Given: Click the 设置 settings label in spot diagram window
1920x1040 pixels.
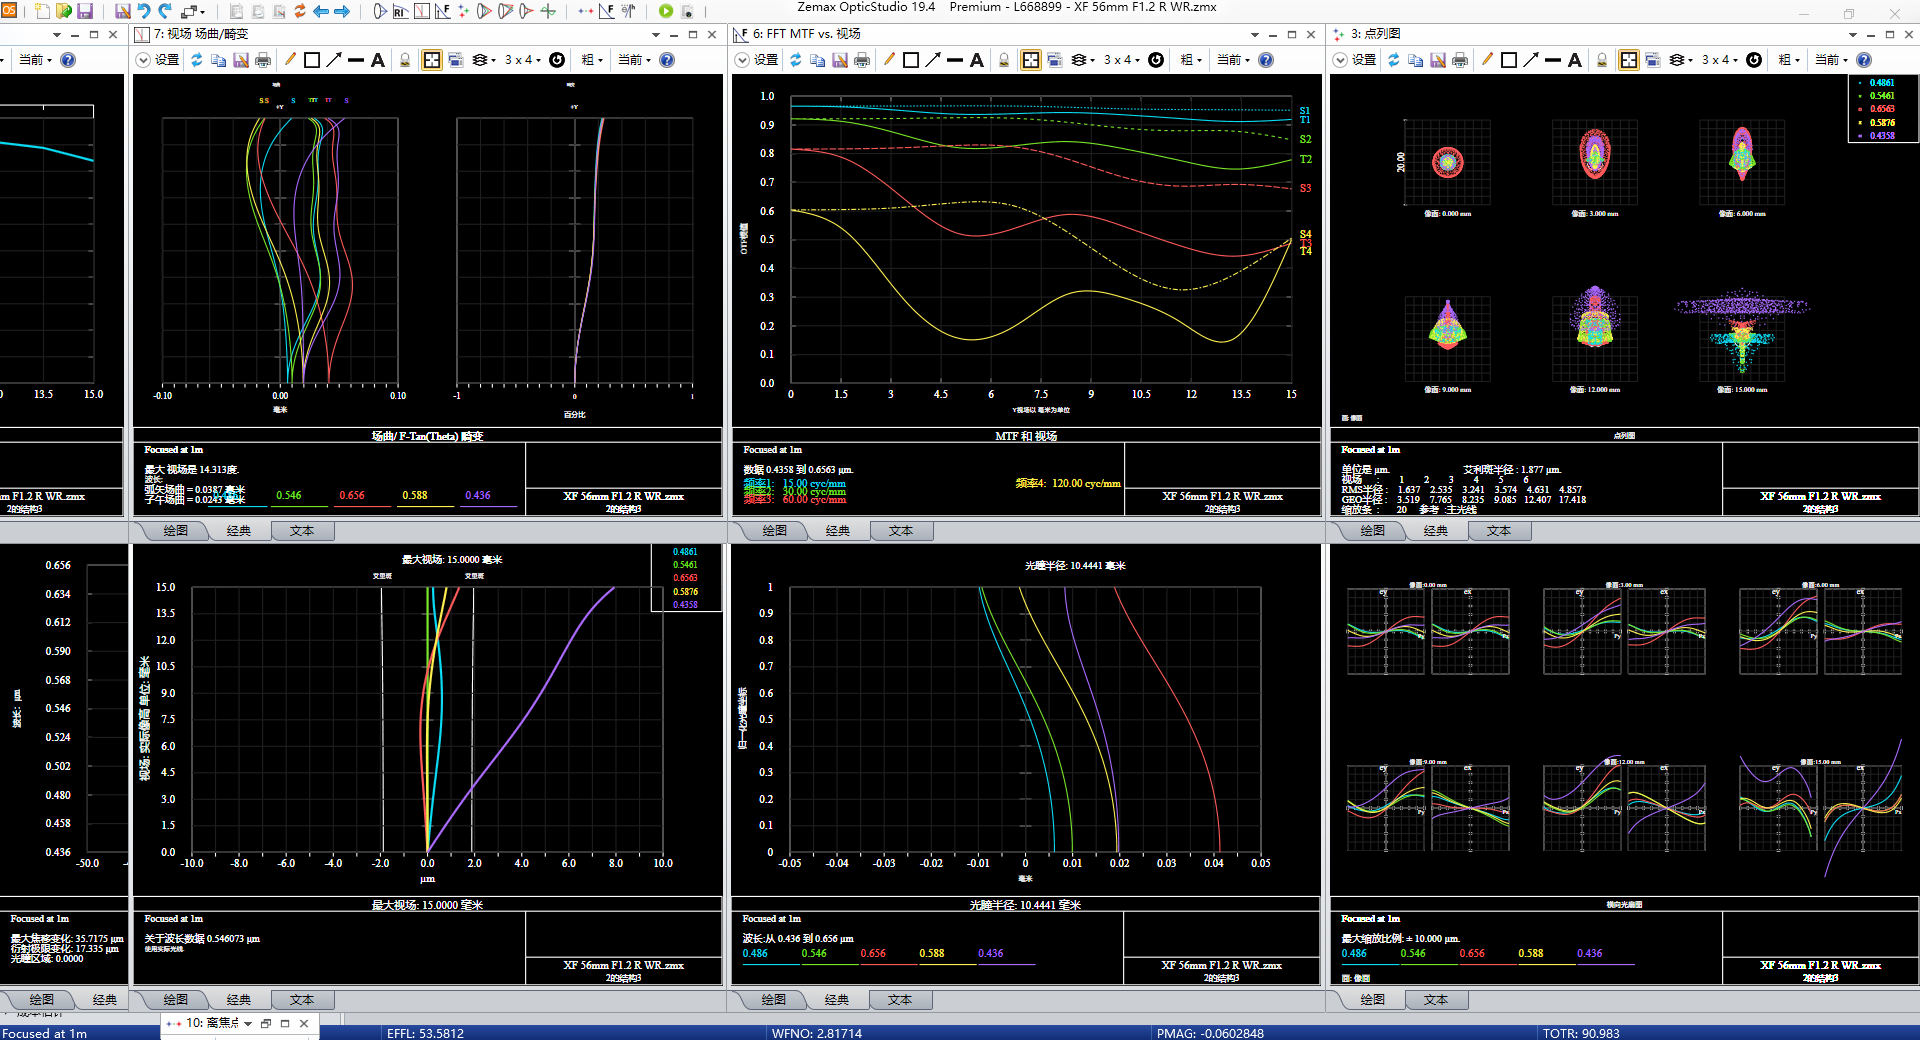Looking at the screenshot, I should (x=1364, y=60).
